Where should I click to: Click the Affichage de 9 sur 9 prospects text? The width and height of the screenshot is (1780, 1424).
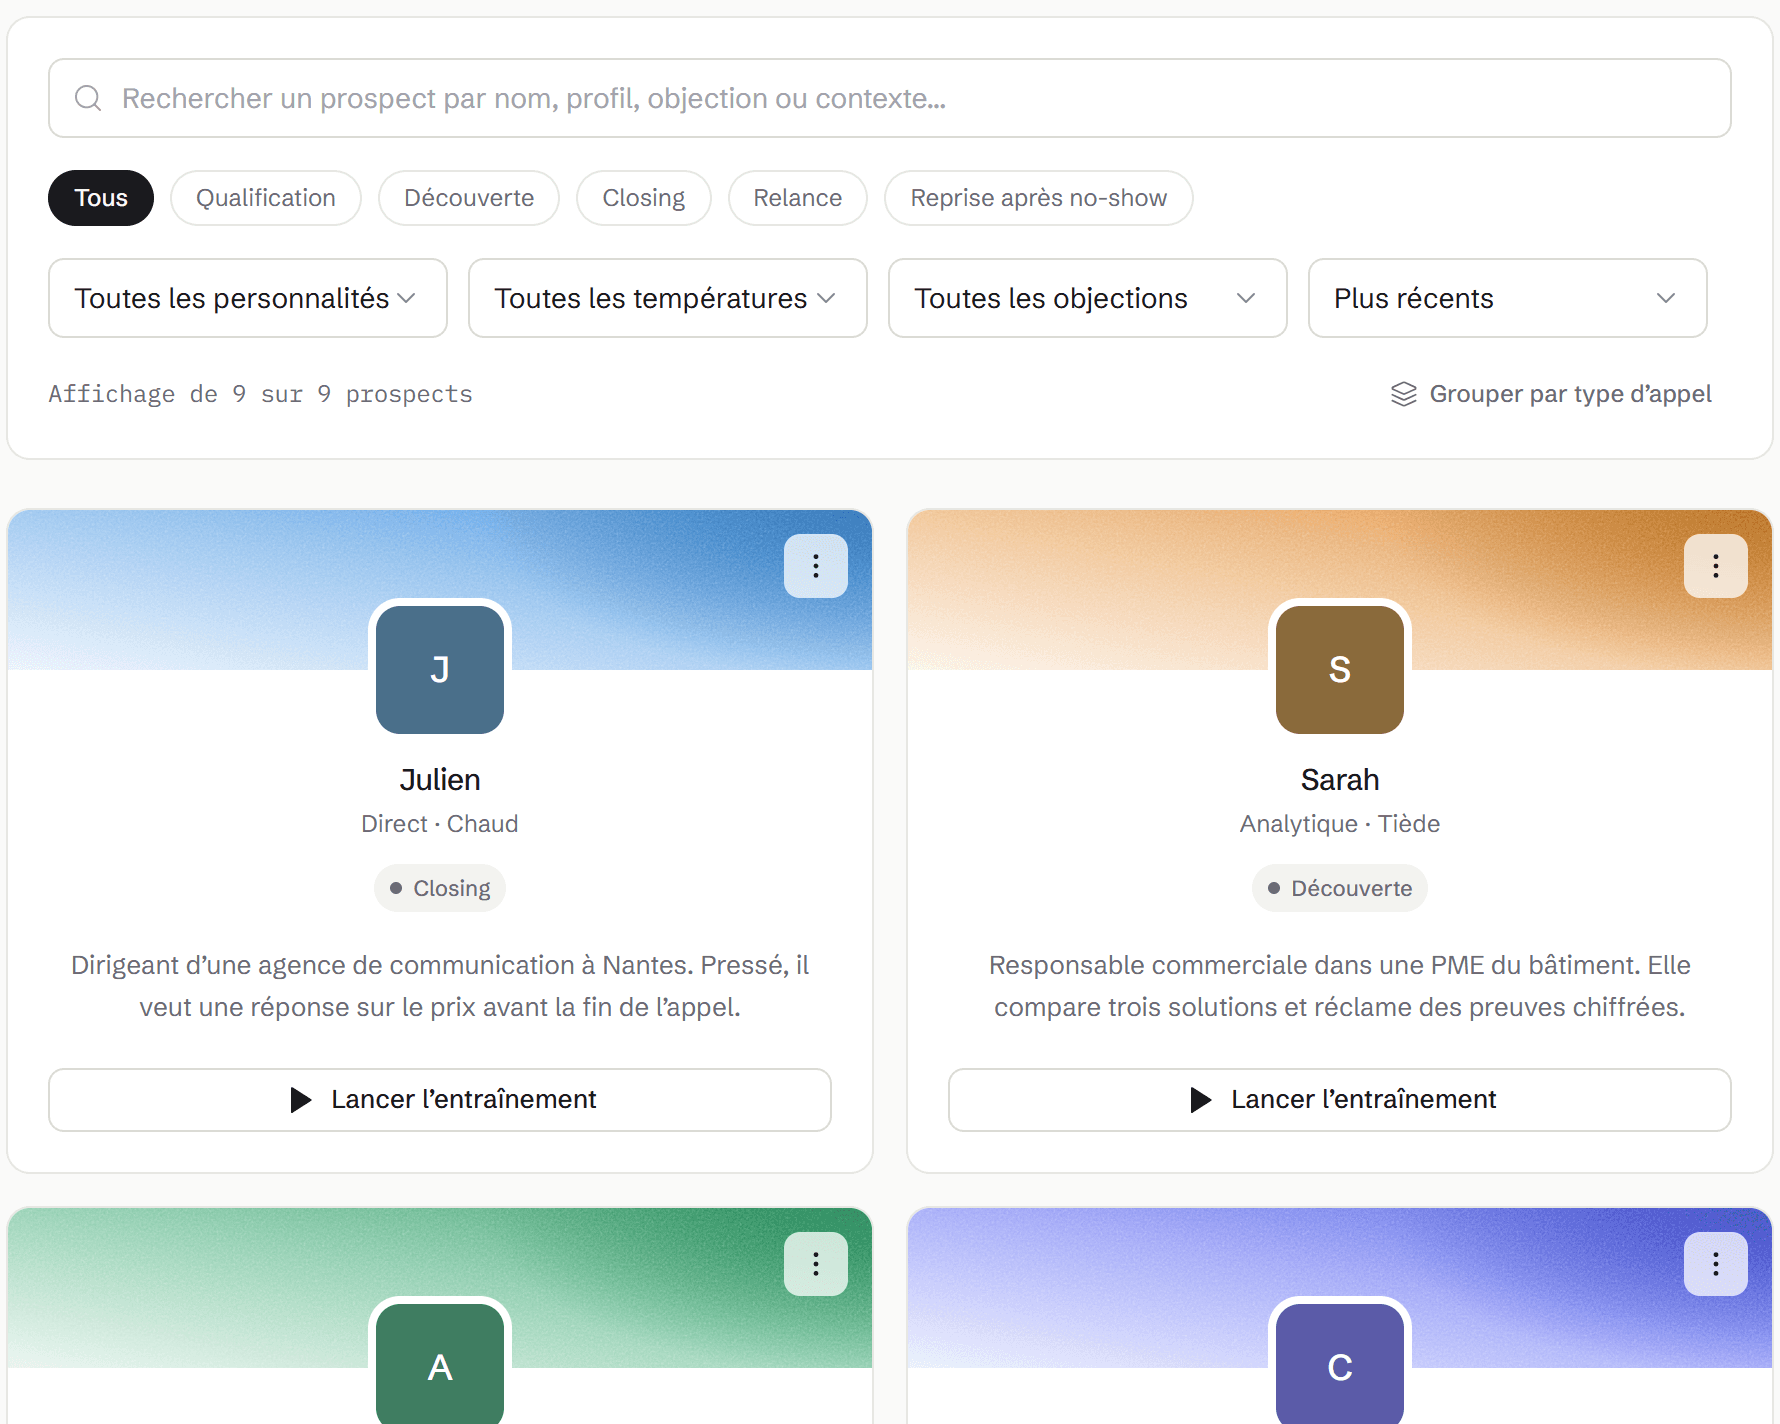[x=260, y=394]
